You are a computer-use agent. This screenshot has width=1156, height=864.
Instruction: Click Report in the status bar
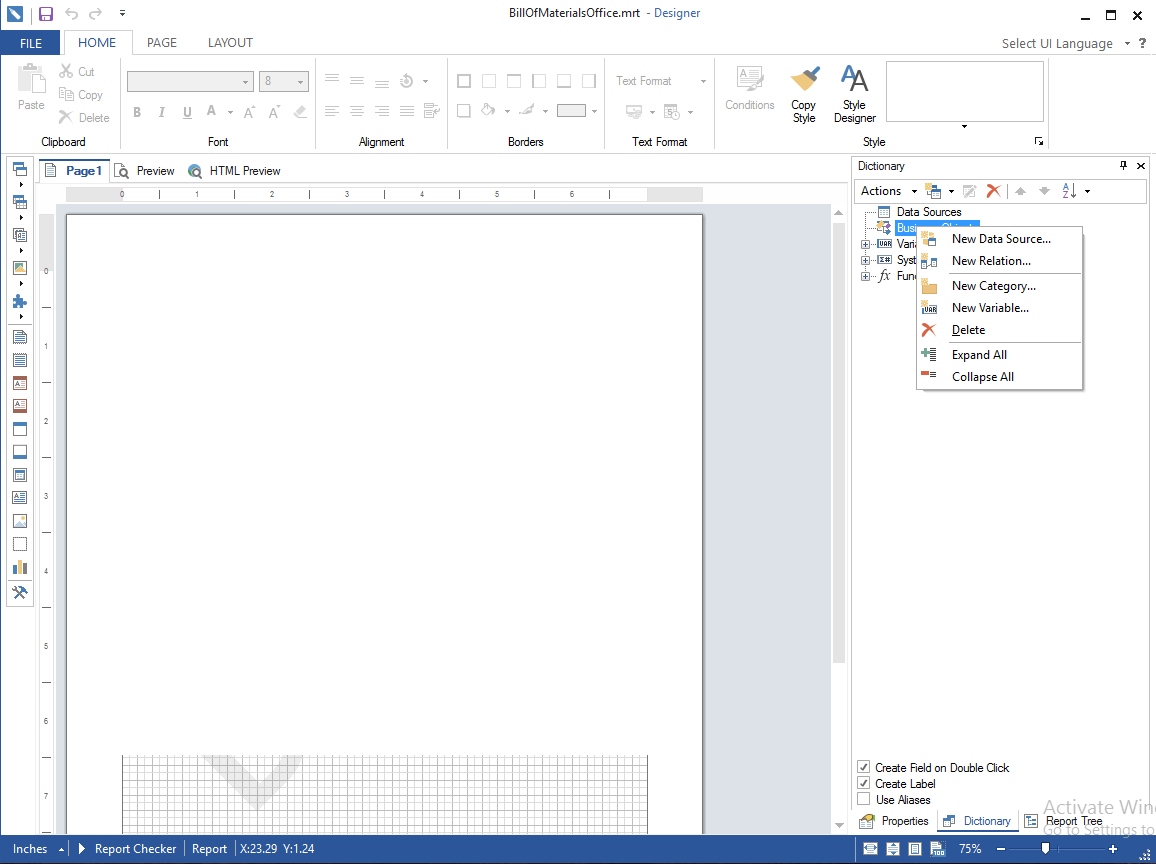[209, 849]
